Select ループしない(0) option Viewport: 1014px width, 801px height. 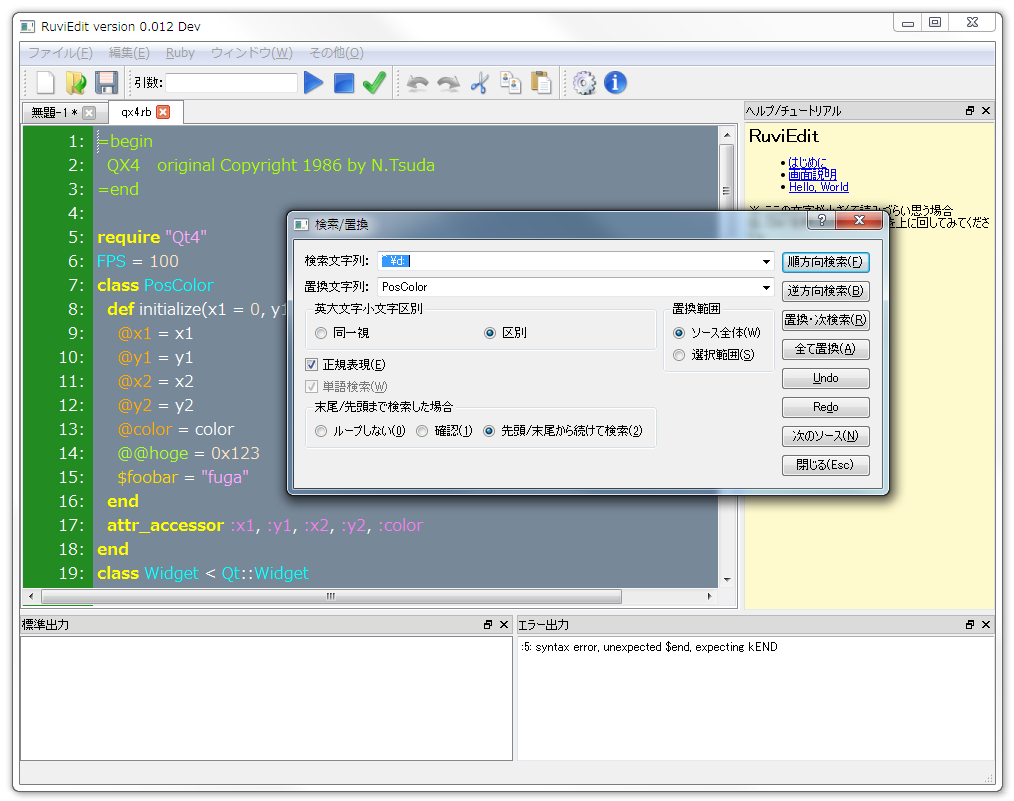point(360,431)
